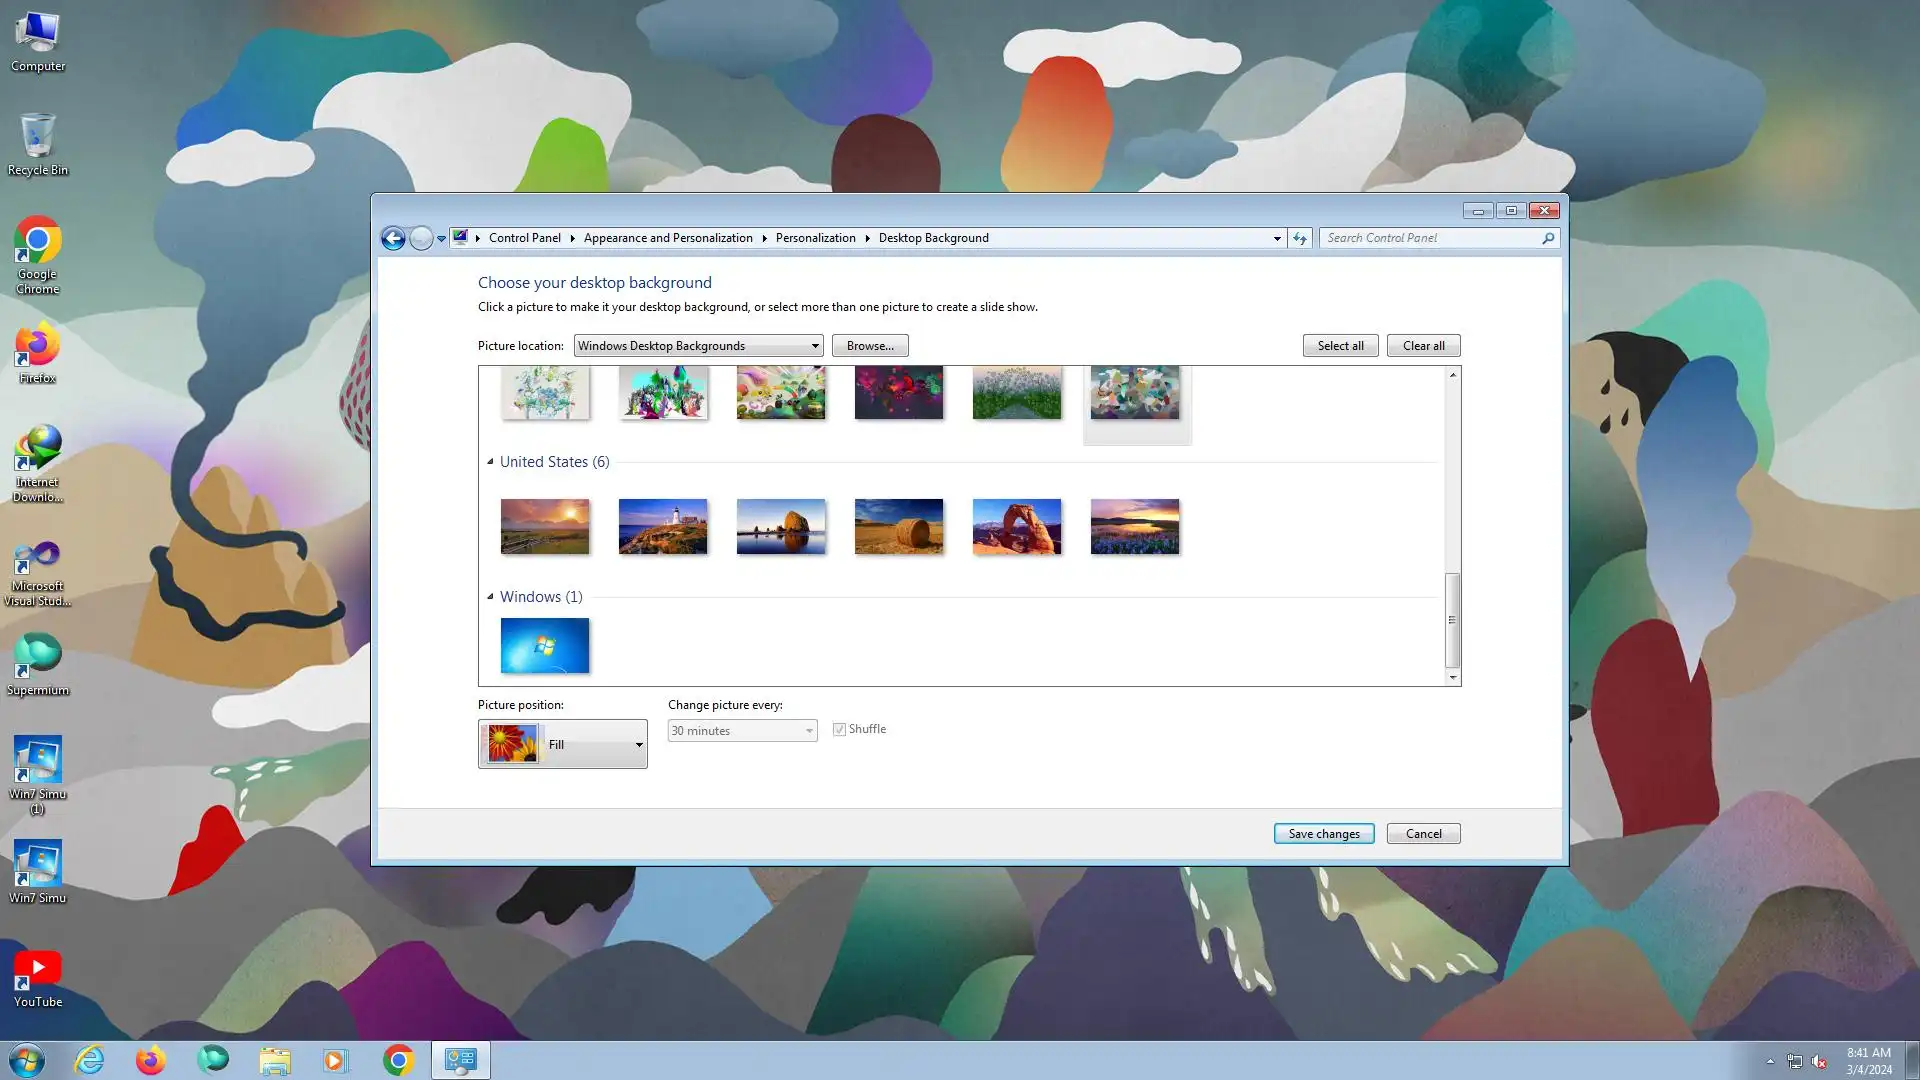This screenshot has height=1080, width=1920.
Task: Collapse the United States group
Action: click(490, 462)
